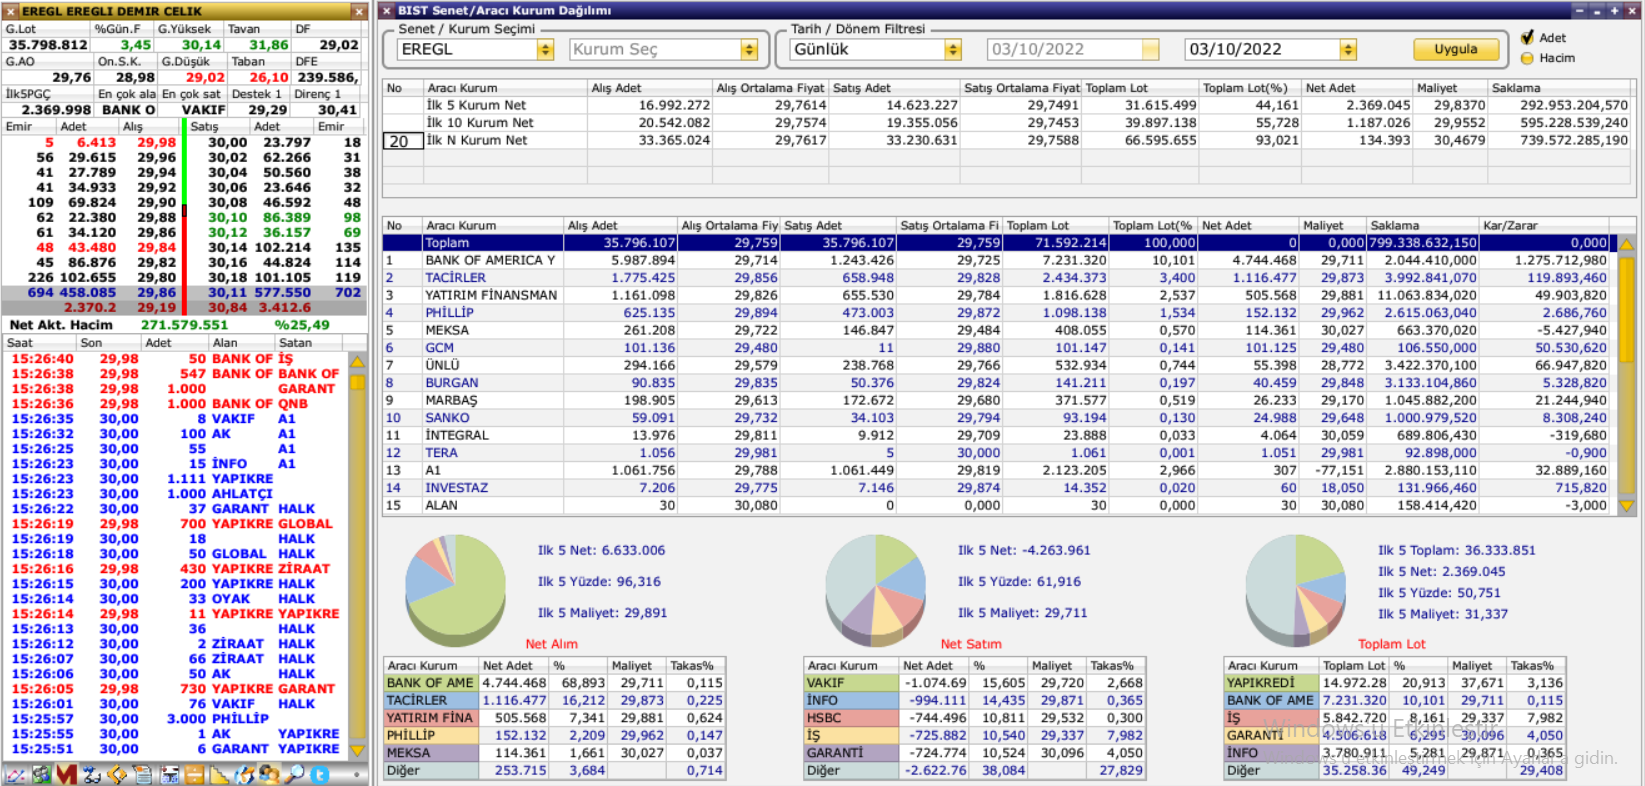1645x786 pixels.
Task: Click the EREGL symbol input field
Action: pyautogui.click(x=467, y=49)
